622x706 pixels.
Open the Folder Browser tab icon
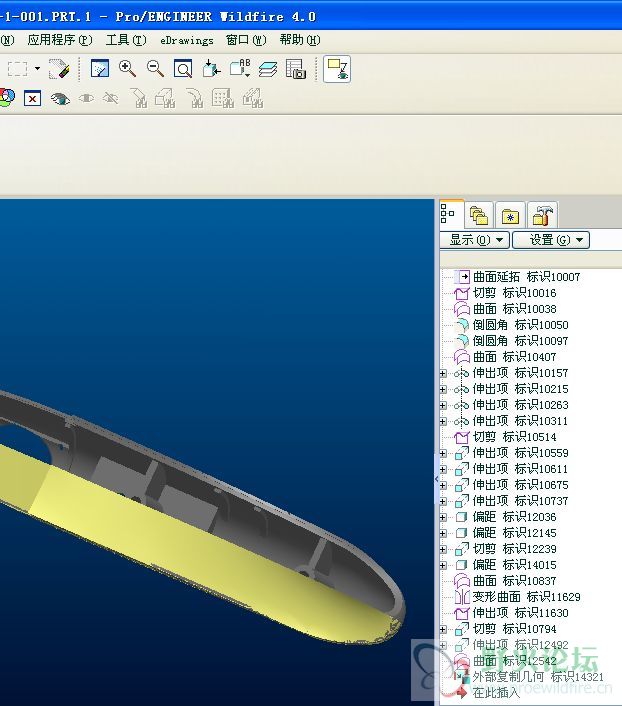pyautogui.click(x=479, y=216)
